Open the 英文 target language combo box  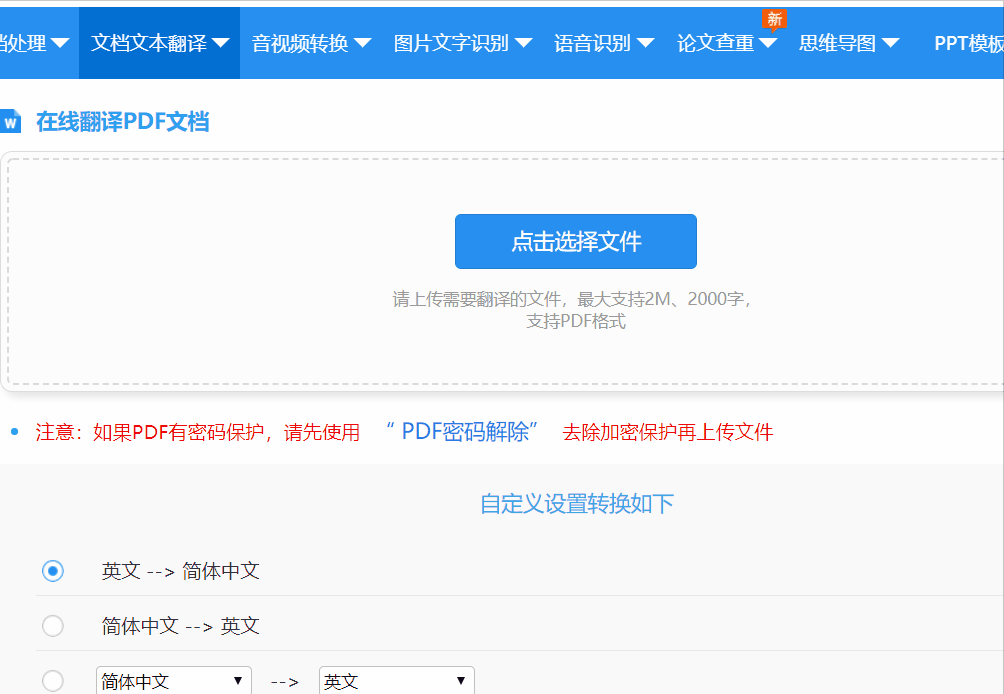click(x=396, y=680)
